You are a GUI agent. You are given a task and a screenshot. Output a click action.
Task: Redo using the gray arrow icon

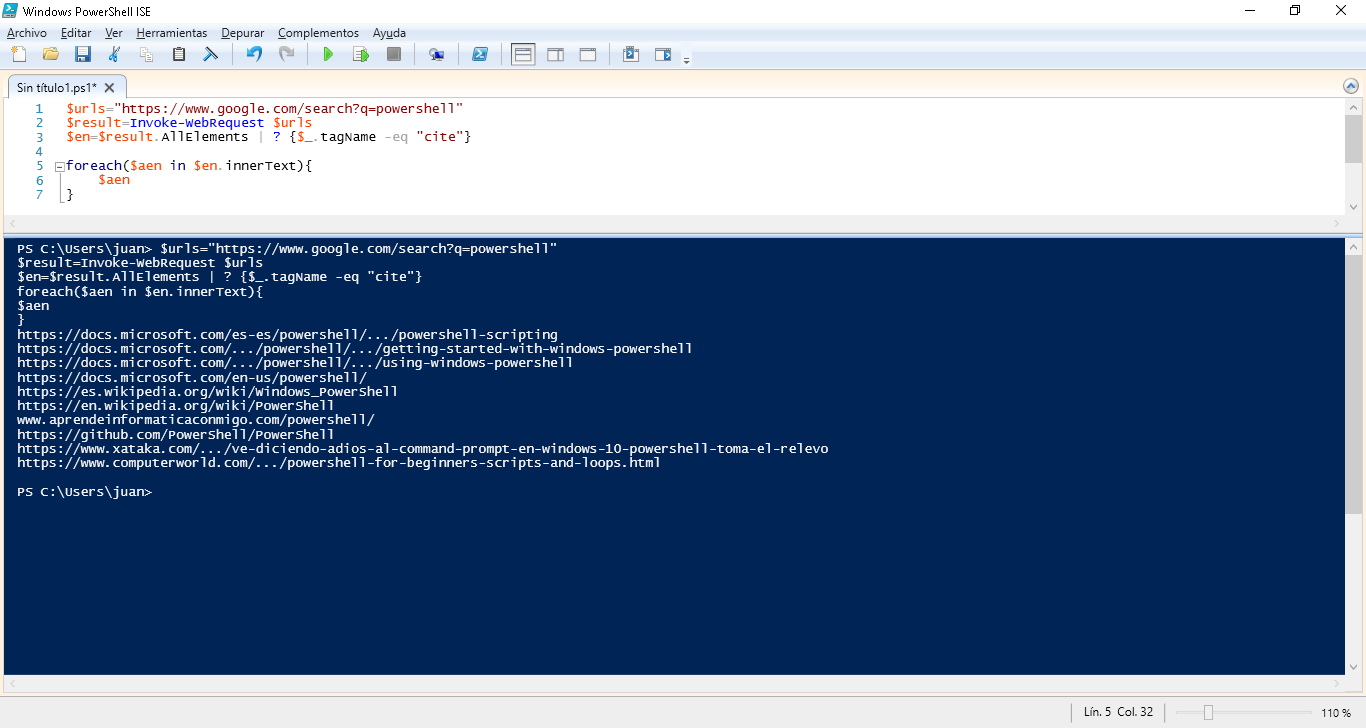click(x=286, y=54)
